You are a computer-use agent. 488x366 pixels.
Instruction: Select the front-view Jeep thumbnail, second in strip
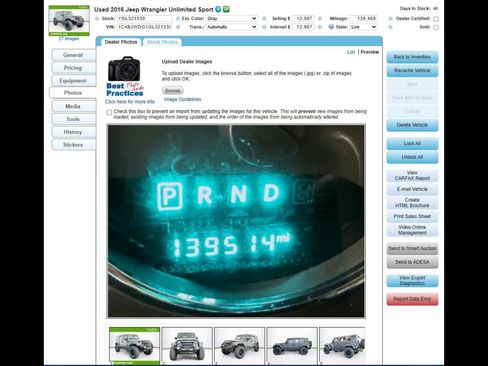187,346
